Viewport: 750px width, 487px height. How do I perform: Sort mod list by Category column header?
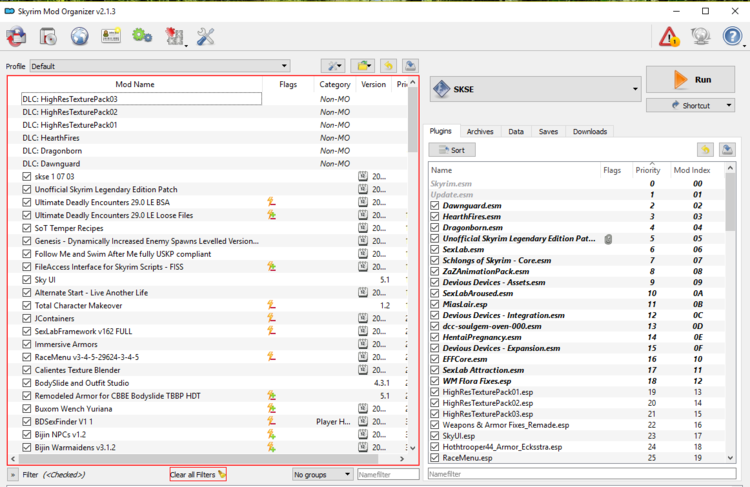335,84
